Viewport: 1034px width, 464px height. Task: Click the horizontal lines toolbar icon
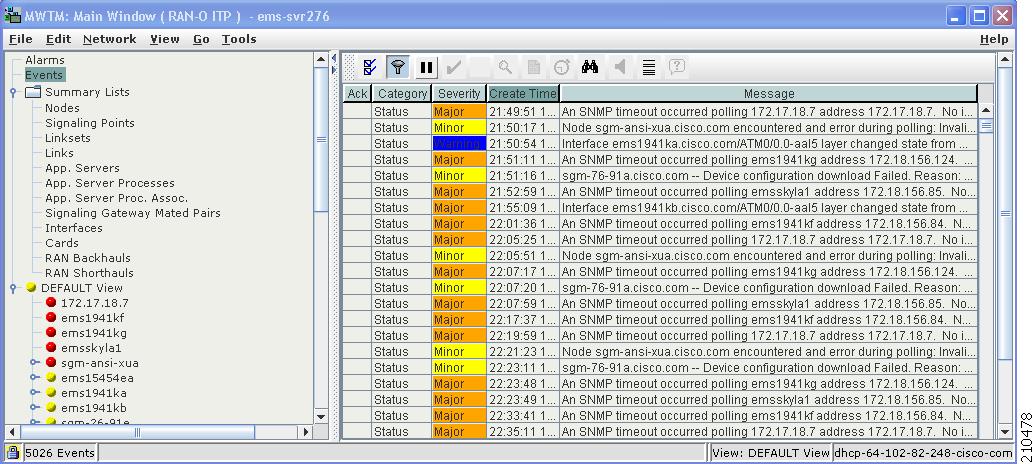(649, 67)
